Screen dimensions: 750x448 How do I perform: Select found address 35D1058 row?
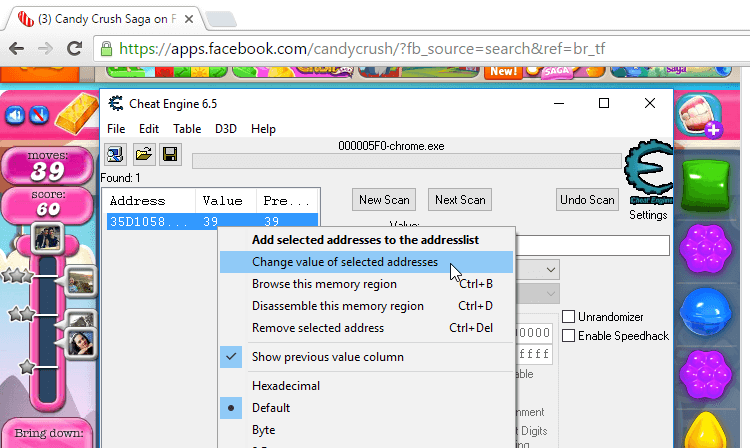pyautogui.click(x=212, y=222)
